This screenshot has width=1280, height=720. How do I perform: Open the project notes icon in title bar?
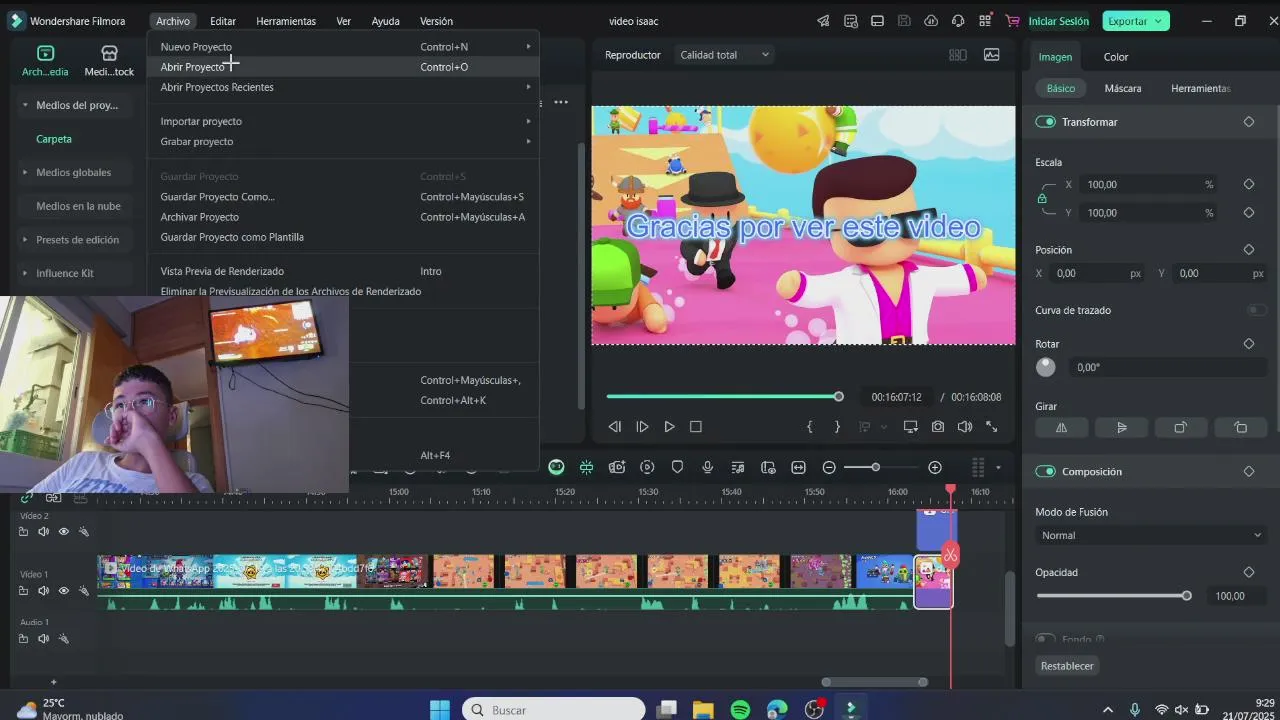tap(850, 21)
